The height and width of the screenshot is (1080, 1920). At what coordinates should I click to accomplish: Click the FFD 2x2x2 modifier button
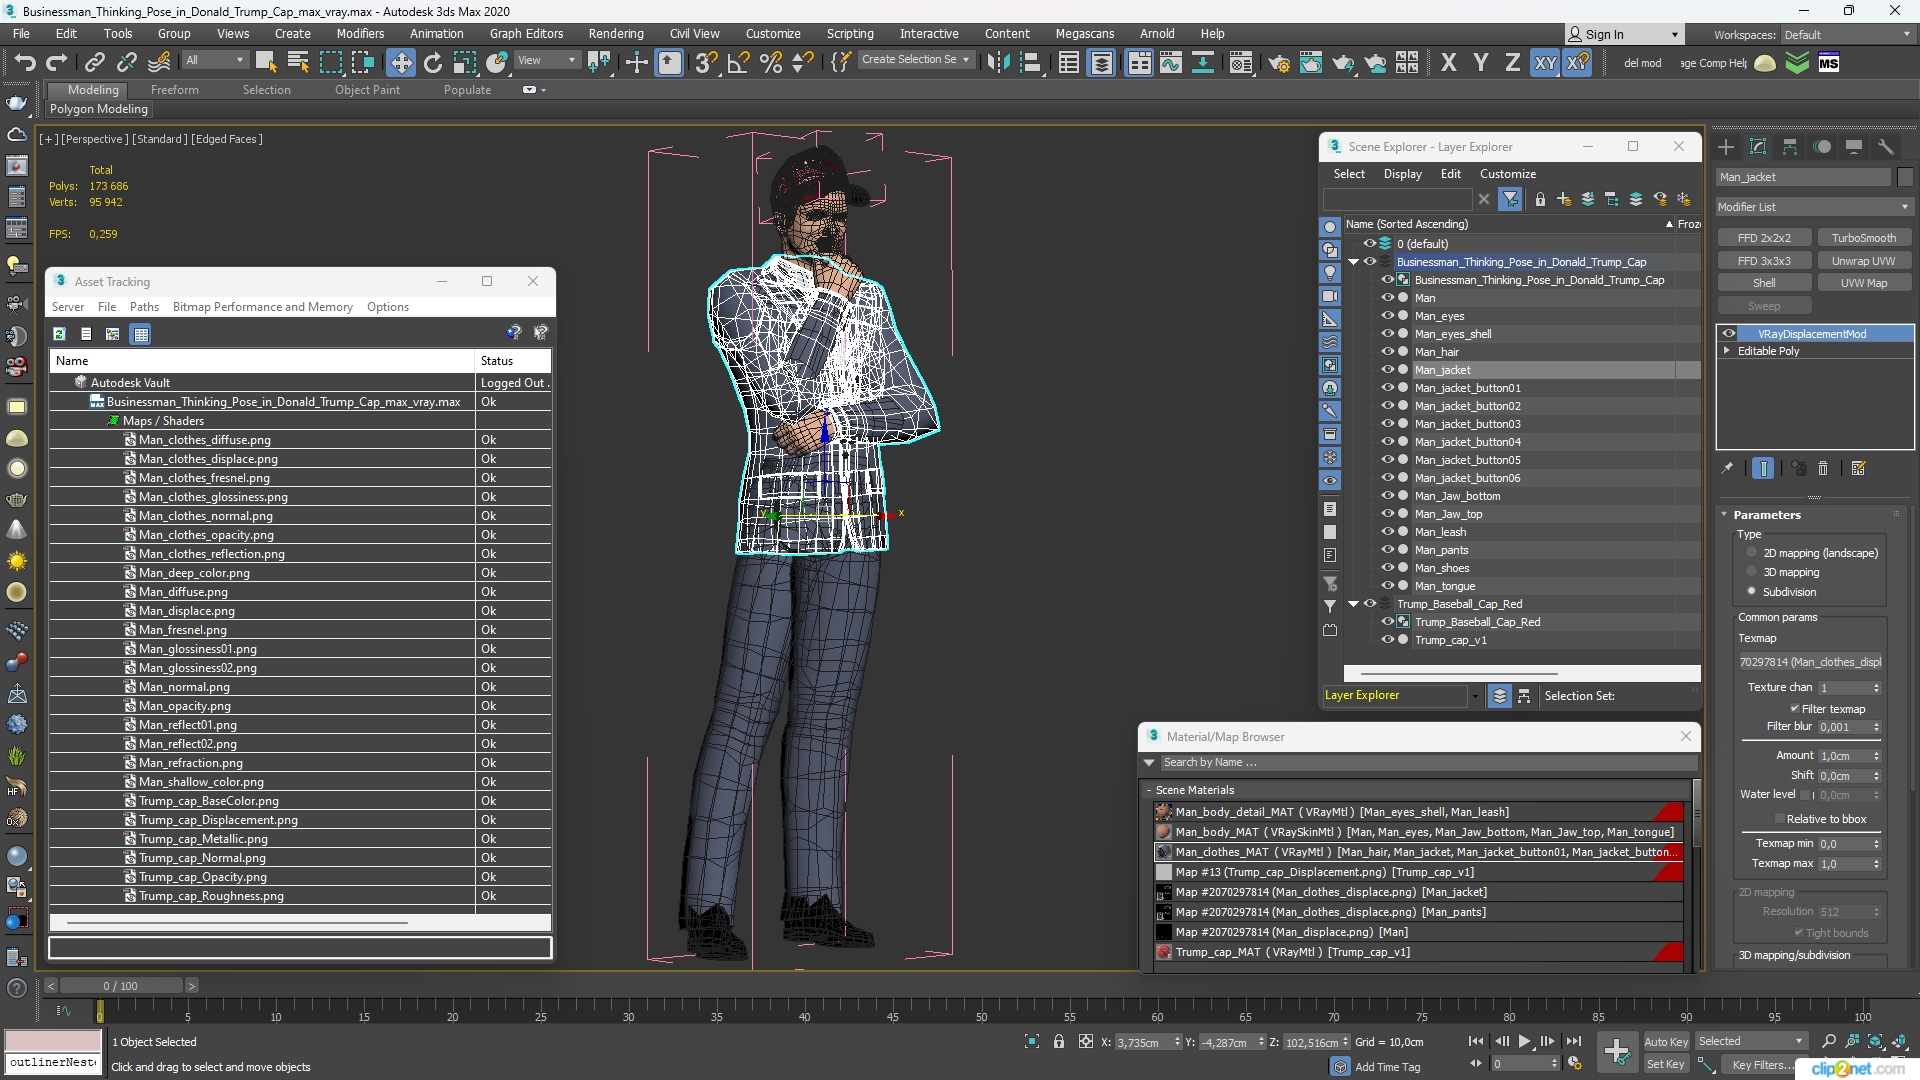tap(1764, 238)
